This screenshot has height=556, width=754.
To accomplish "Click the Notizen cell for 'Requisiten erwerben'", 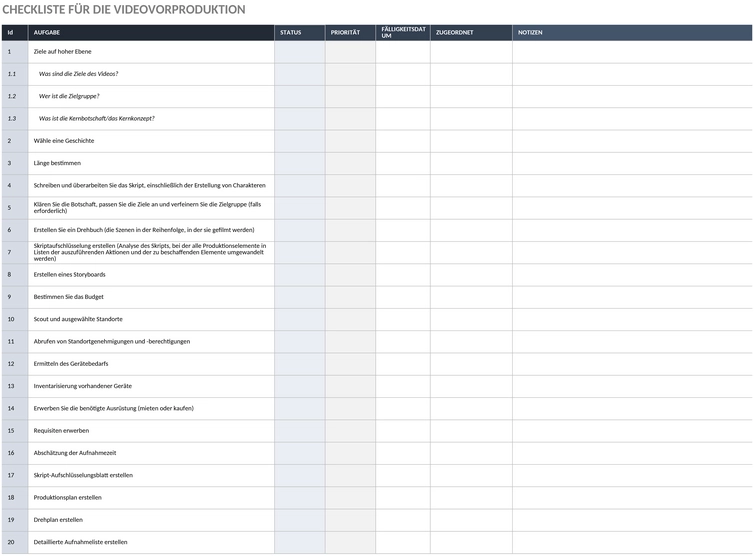I will coord(632,430).
